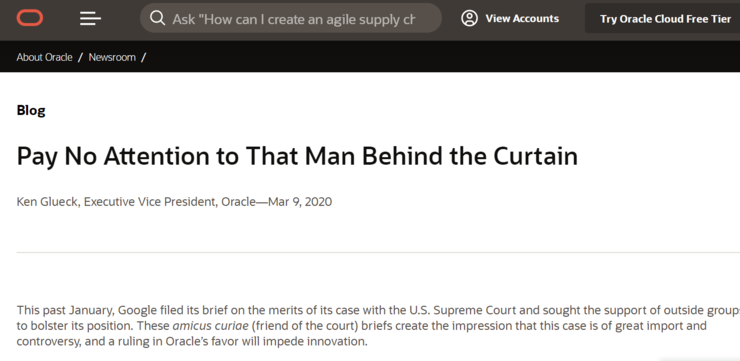Click the red Oracle logo
This screenshot has width=740, height=361.
[30, 18]
